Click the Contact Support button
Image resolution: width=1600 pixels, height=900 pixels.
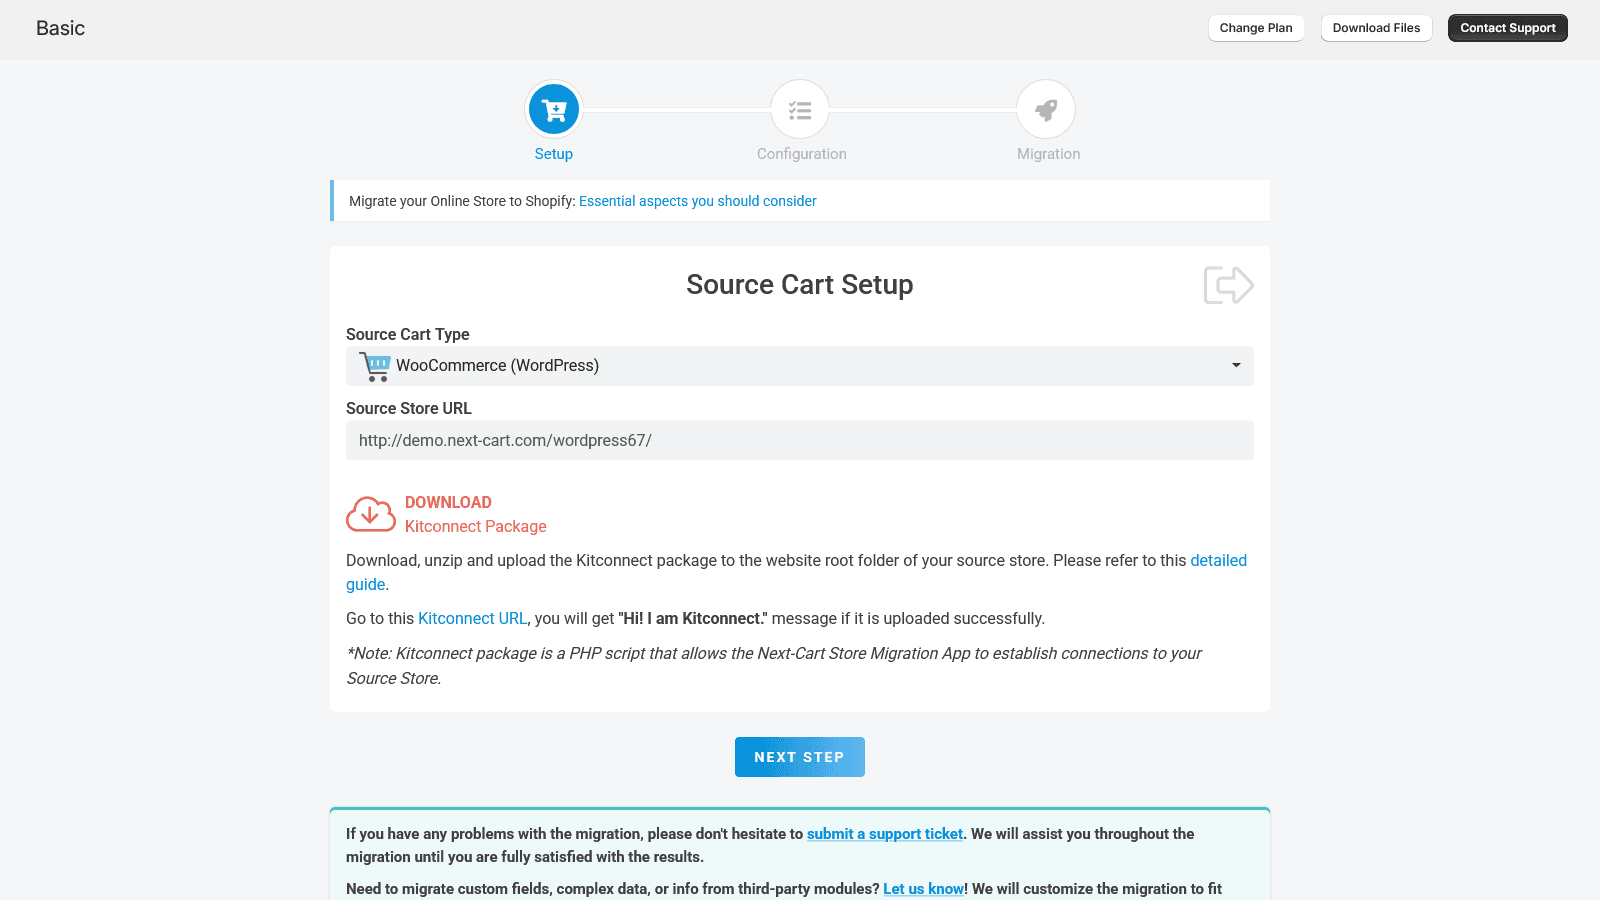click(1507, 28)
